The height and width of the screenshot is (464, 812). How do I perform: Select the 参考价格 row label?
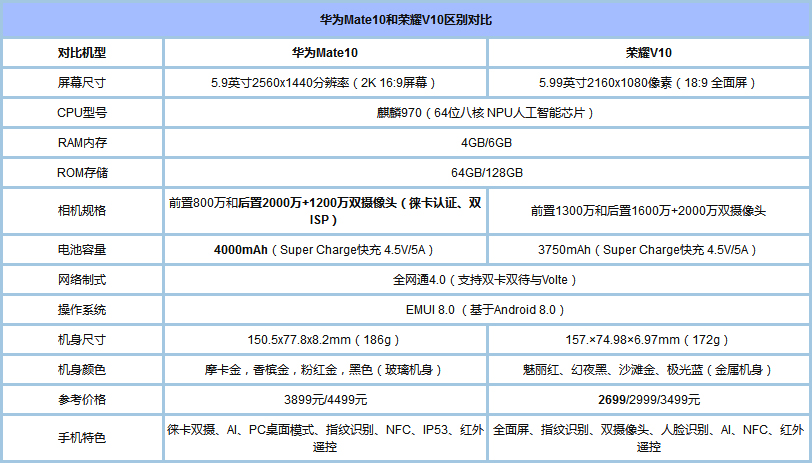pyautogui.click(x=82, y=400)
